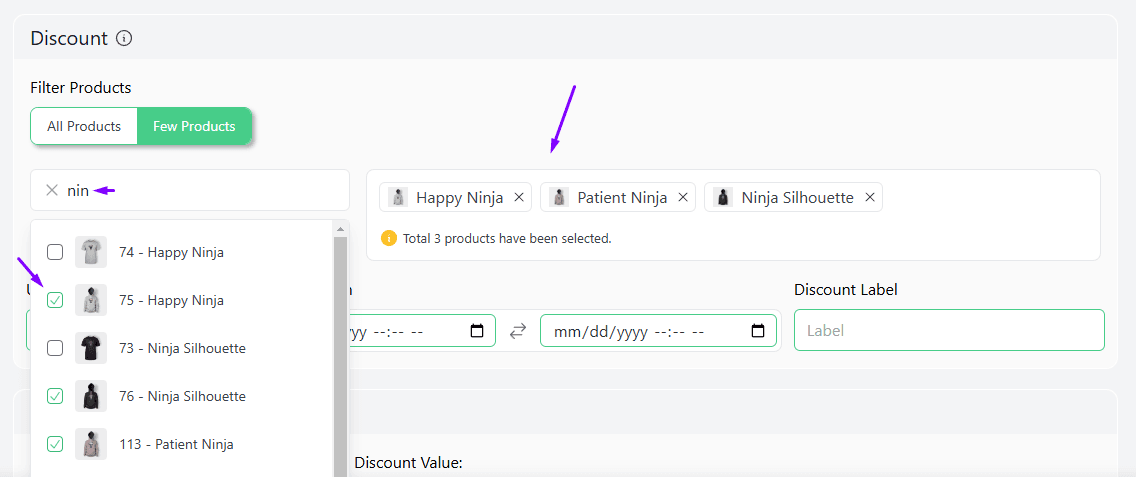Viewport: 1136px width, 477px height.
Task: Select the Few Products filter option
Action: [194, 126]
